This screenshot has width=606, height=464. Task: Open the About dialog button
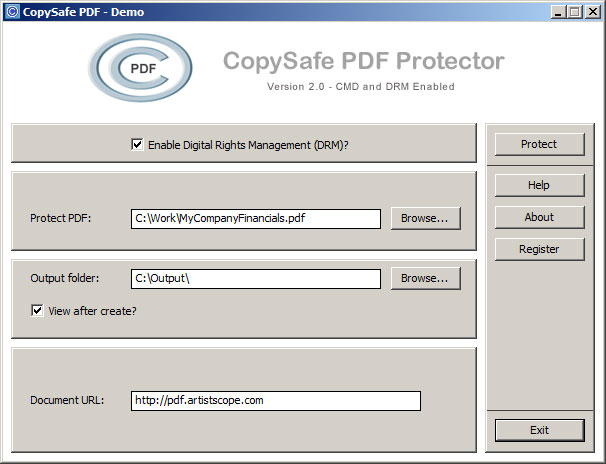(539, 218)
